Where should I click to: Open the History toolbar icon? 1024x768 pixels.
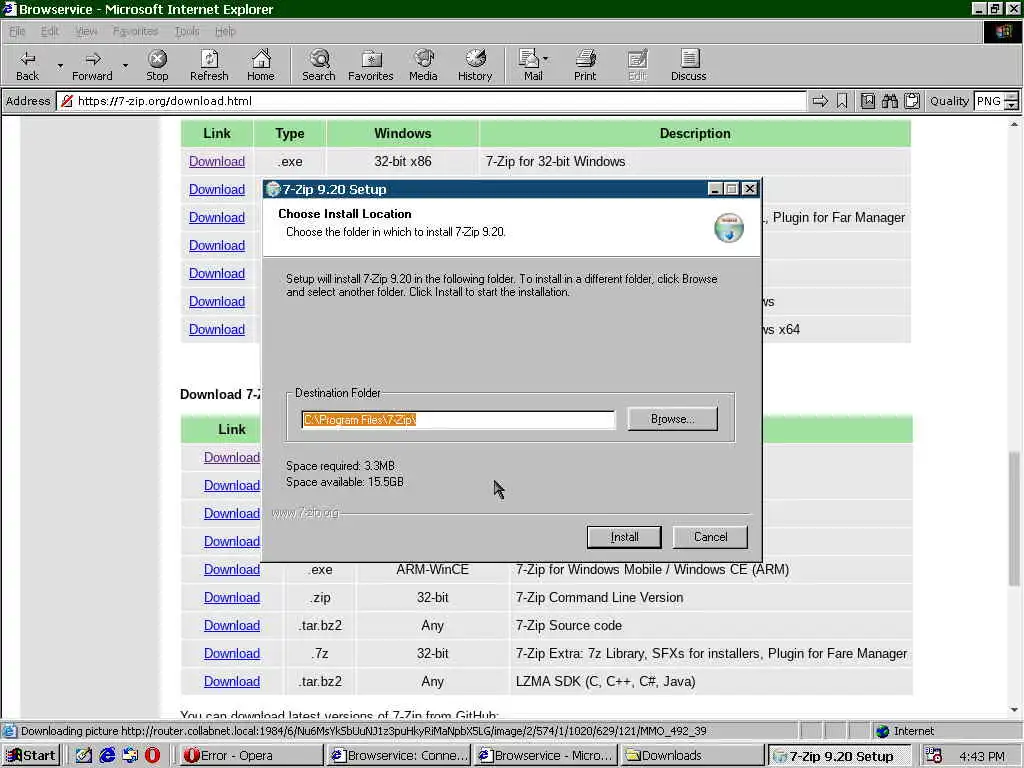475,65
